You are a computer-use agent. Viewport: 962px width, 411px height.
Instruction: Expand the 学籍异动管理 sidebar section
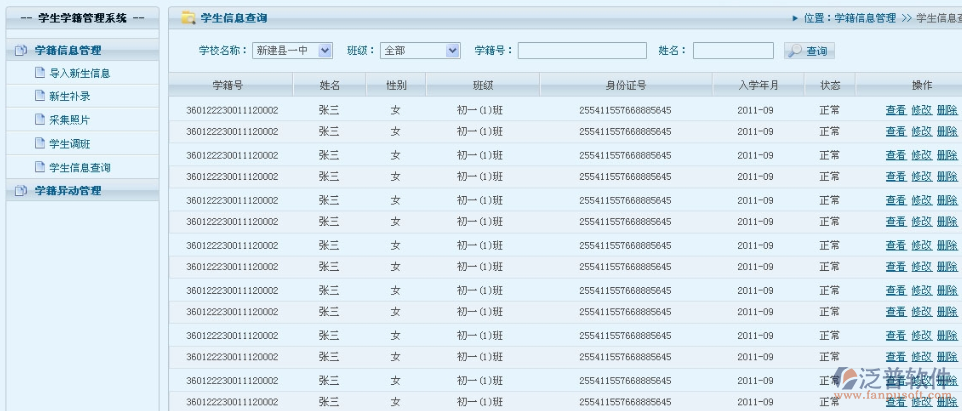click(68, 191)
